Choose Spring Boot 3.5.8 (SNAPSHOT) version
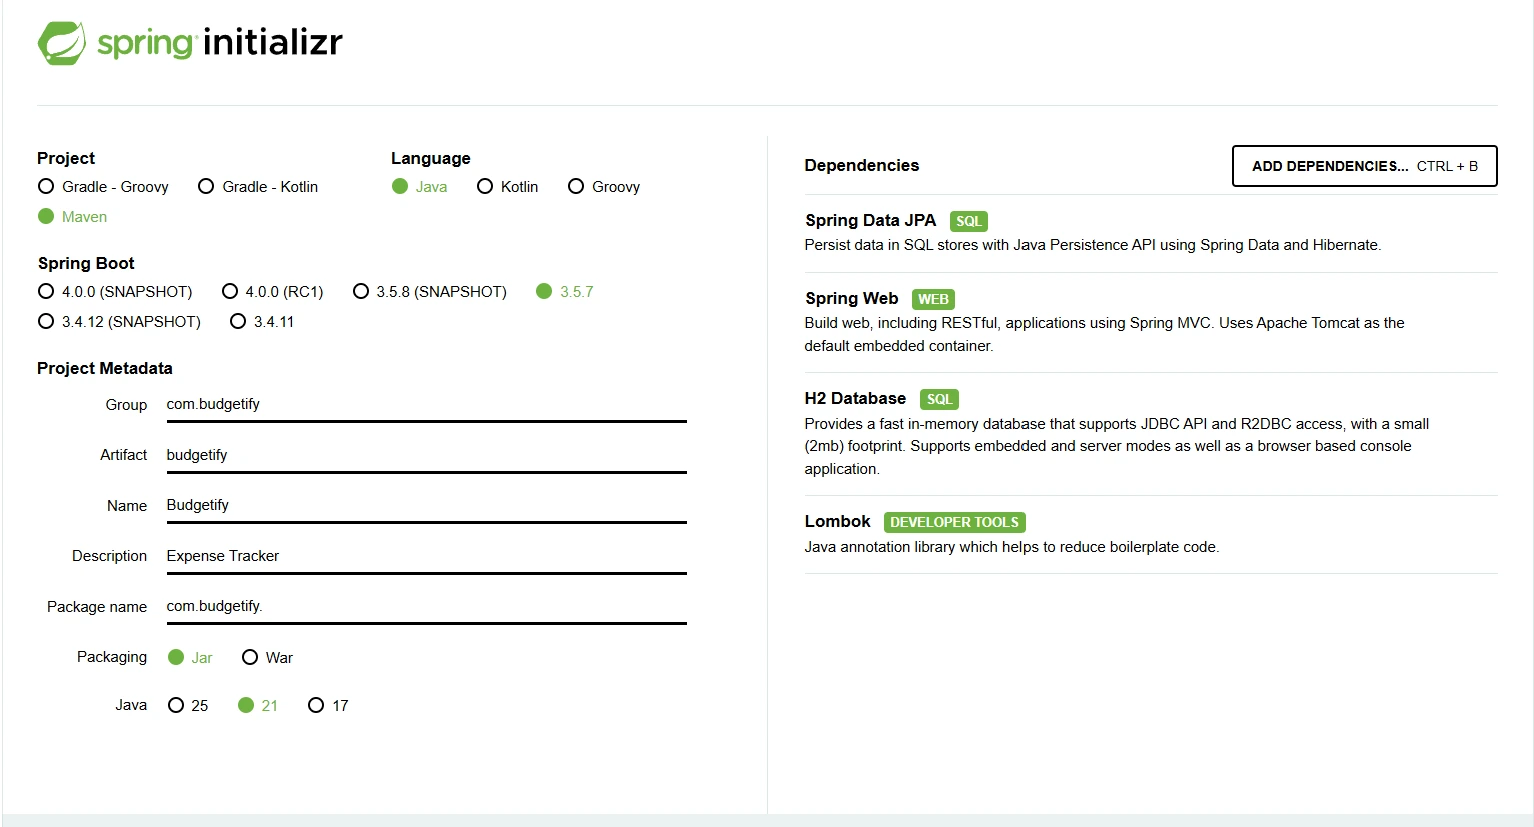This screenshot has width=1534, height=827. [361, 292]
